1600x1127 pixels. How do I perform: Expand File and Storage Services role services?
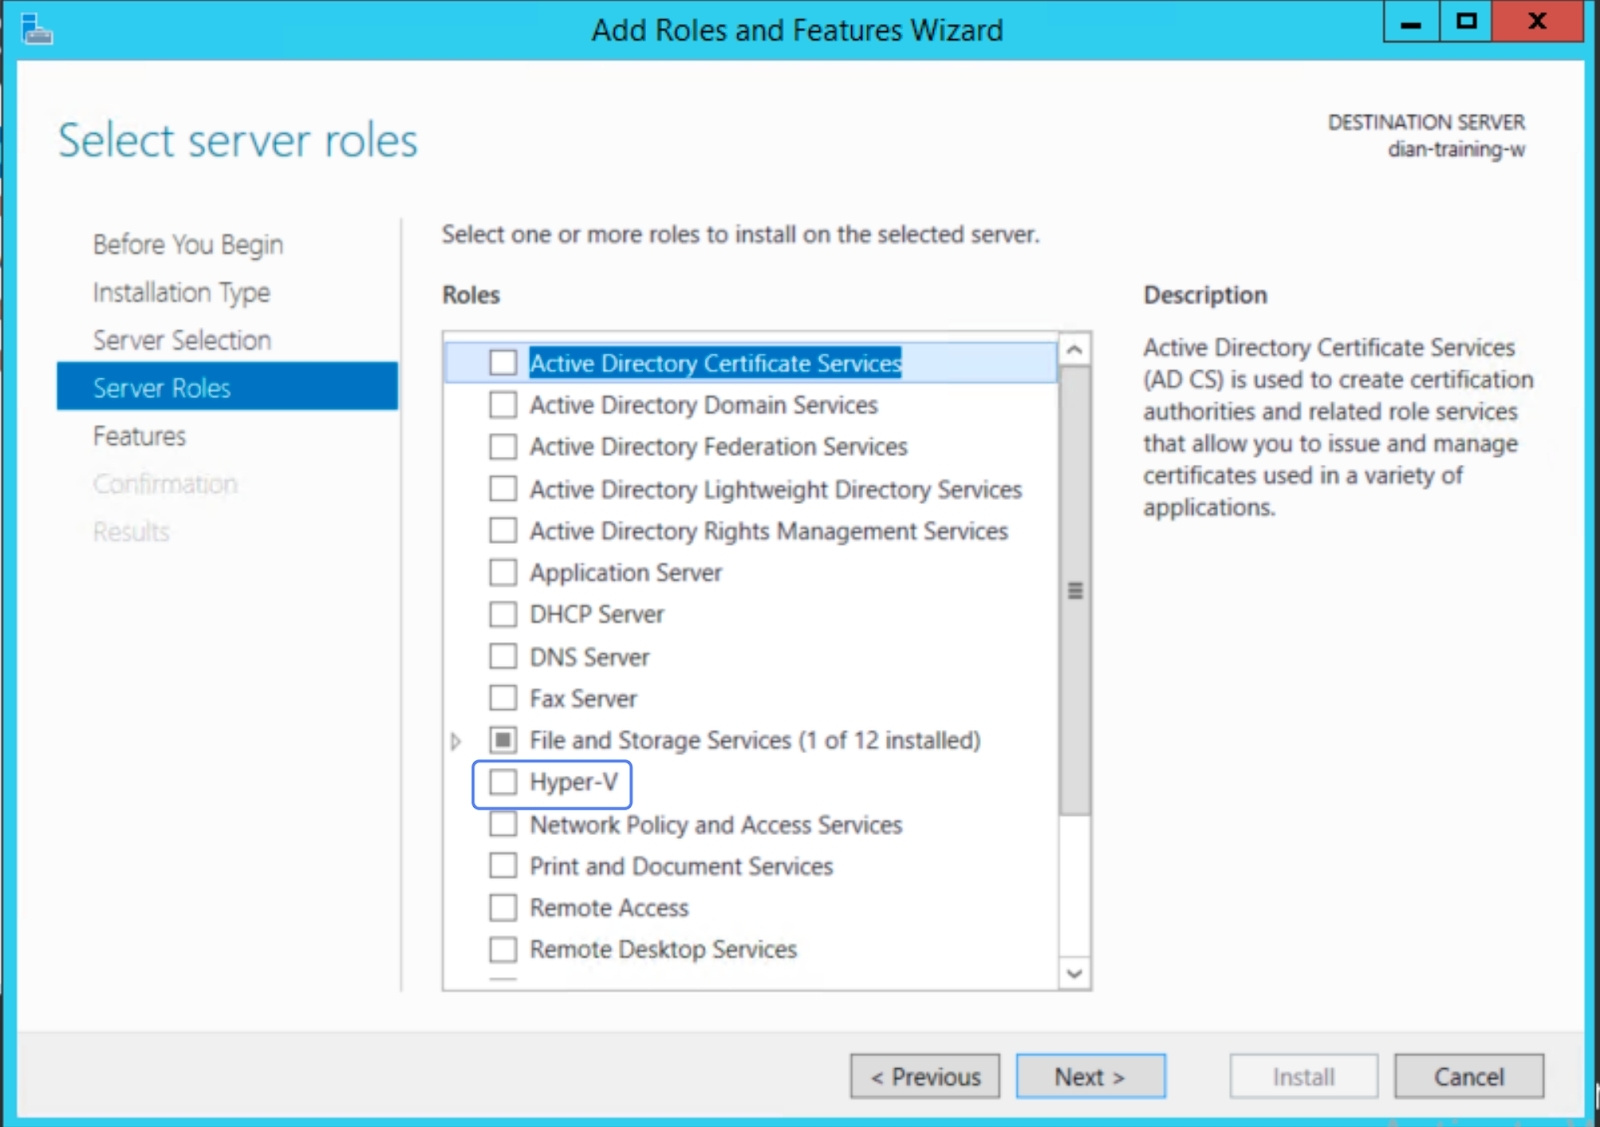click(458, 740)
